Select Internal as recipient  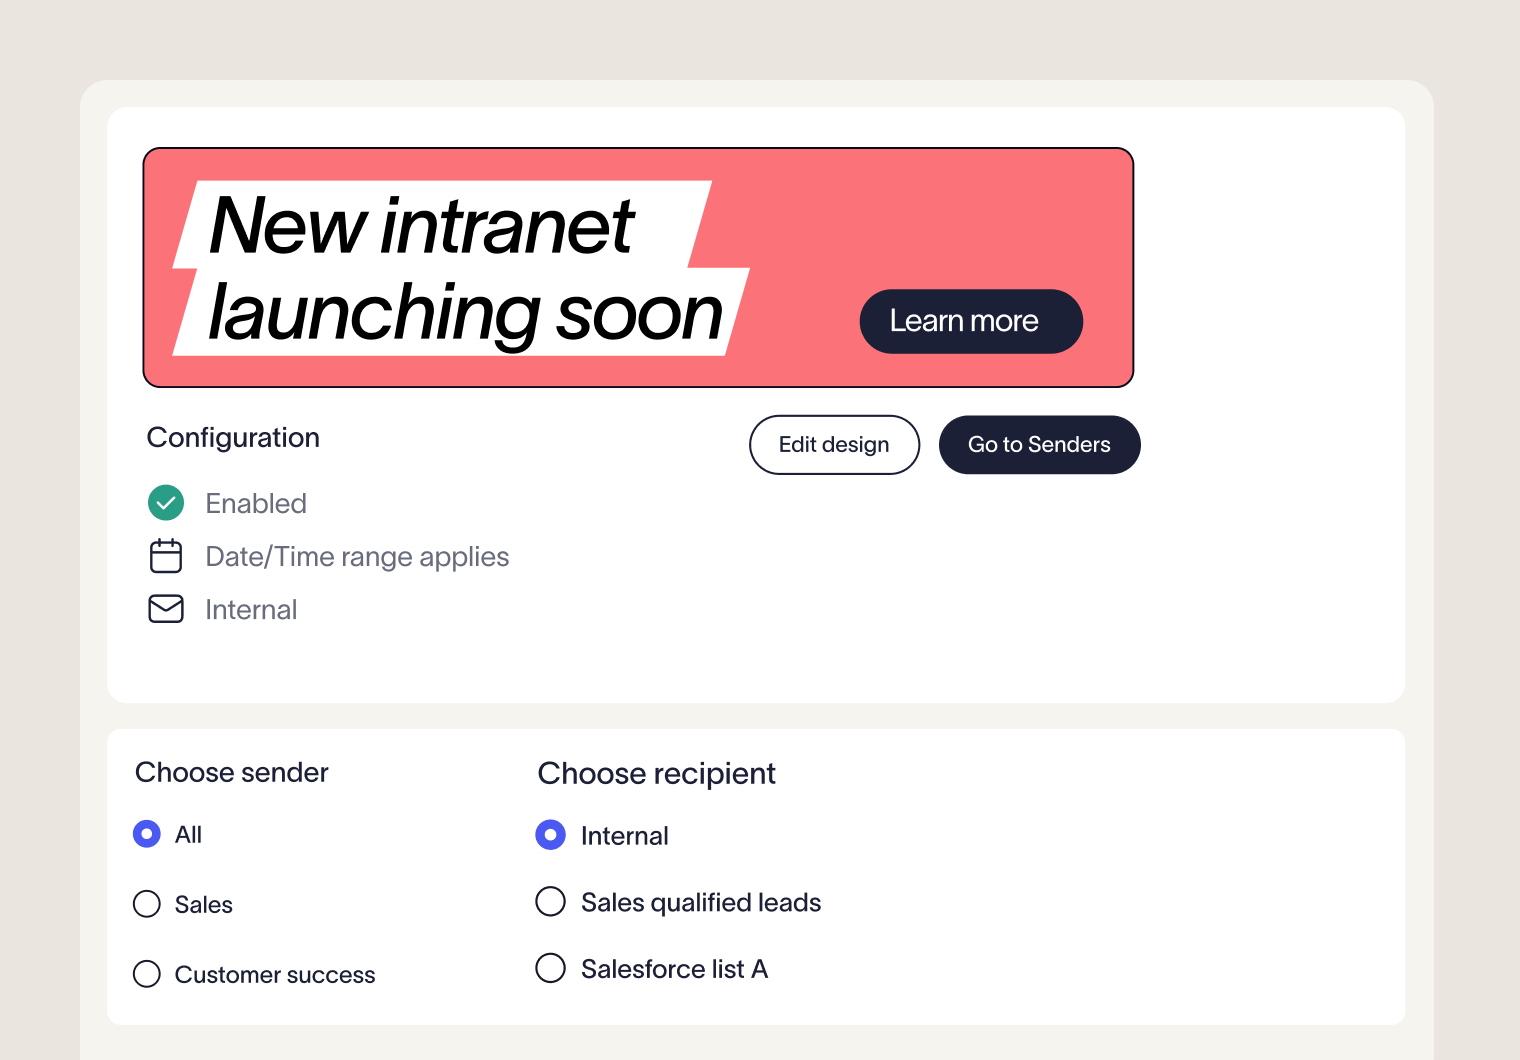point(551,835)
